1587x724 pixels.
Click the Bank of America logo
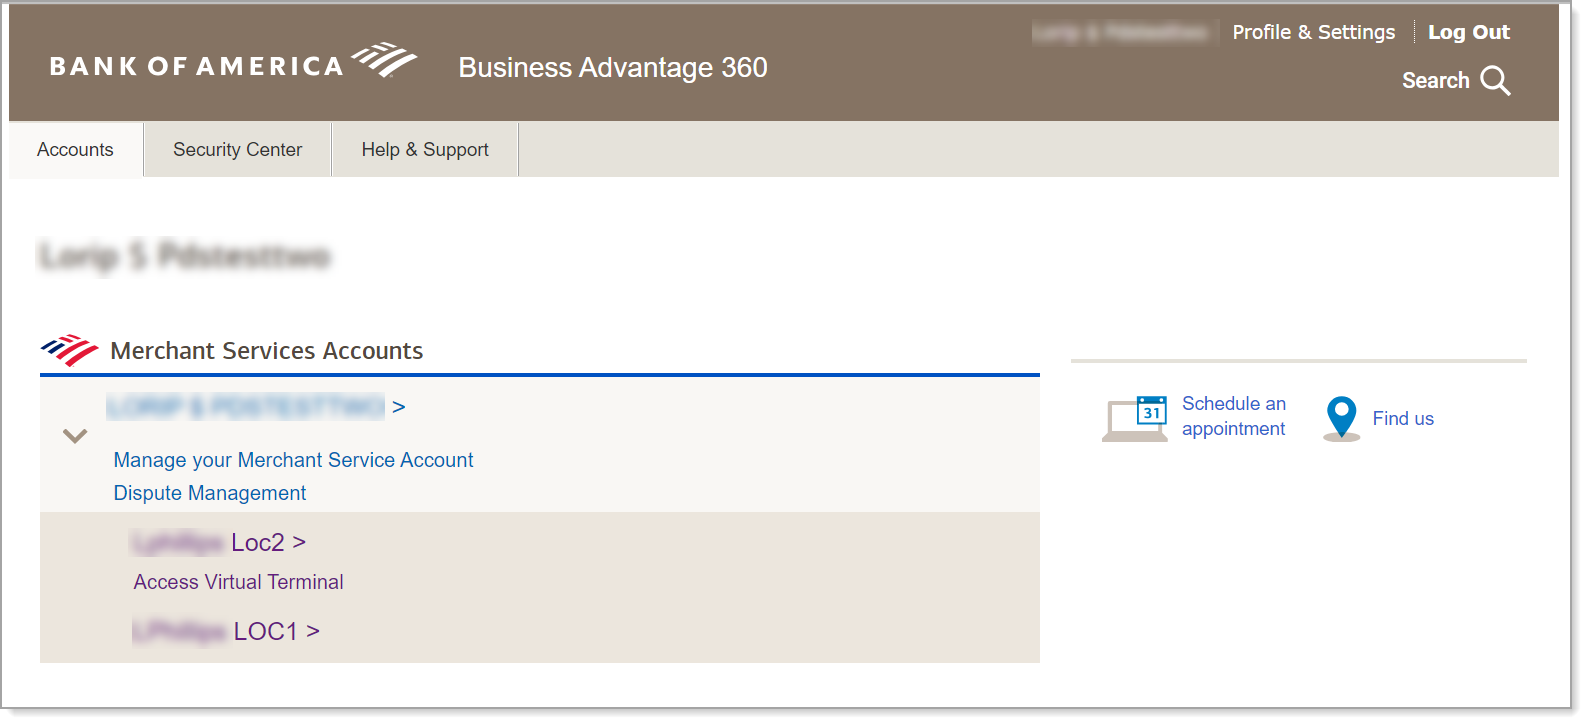pos(230,62)
